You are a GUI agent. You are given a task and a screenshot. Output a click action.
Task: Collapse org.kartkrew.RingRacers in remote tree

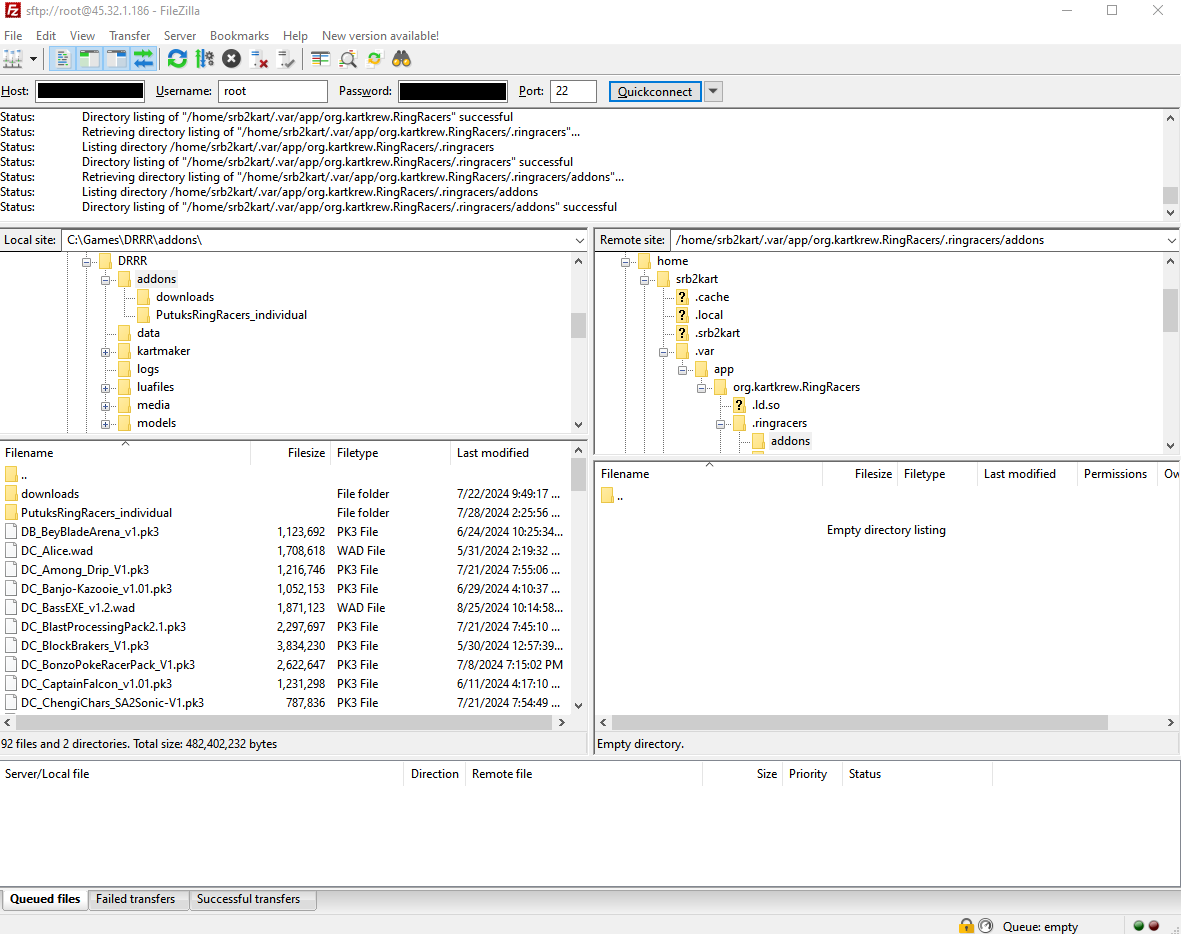pos(701,388)
